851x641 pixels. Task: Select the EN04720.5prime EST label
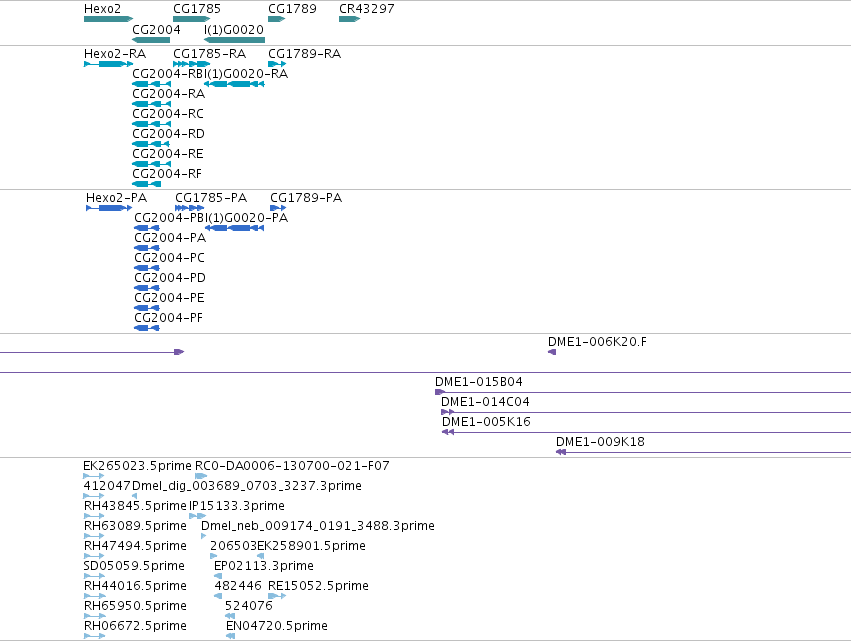[277, 627]
